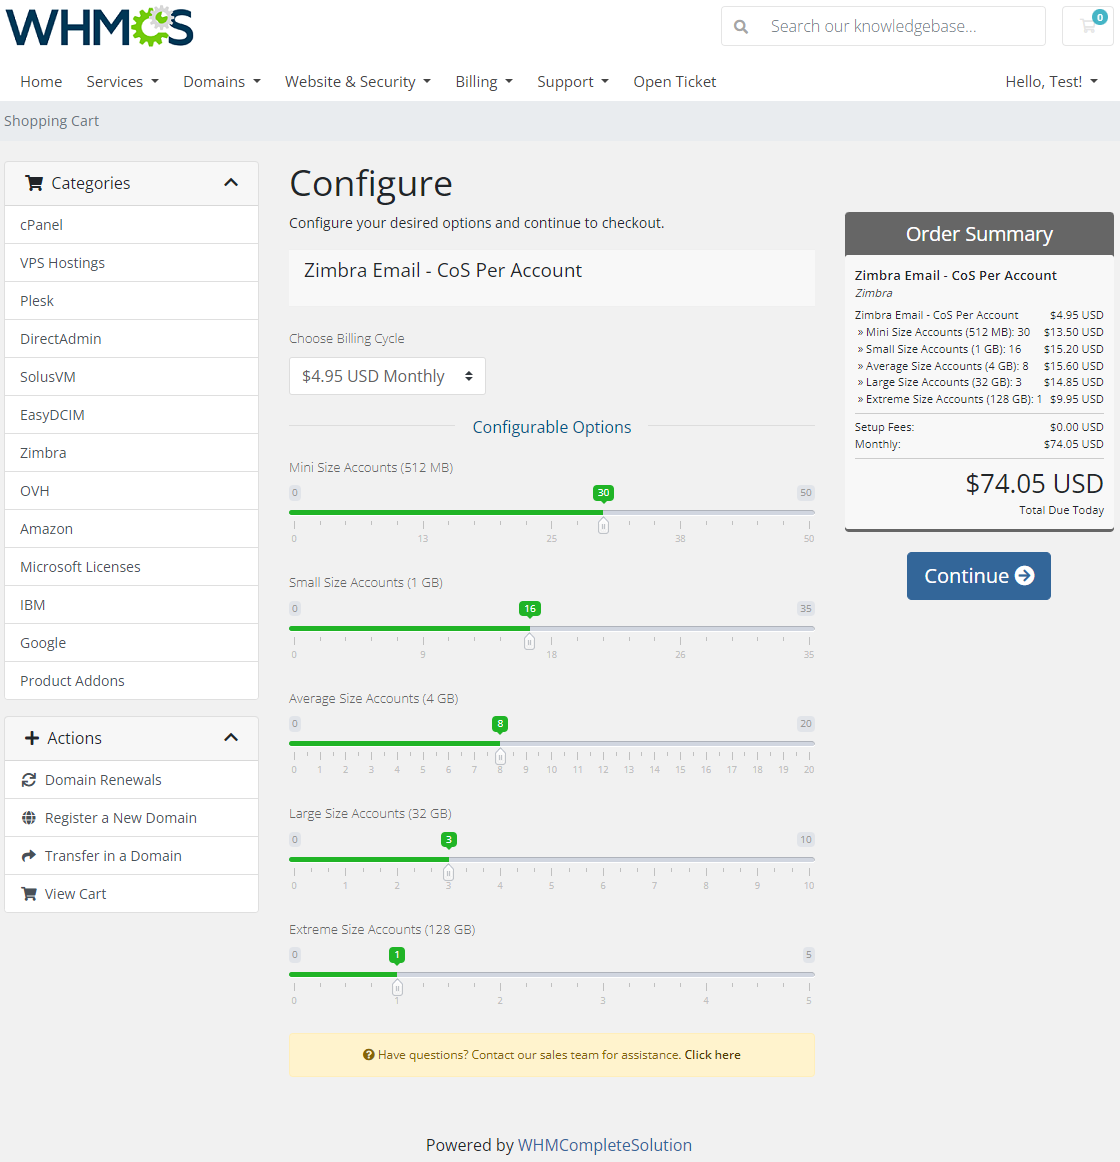The width and height of the screenshot is (1120, 1162).
Task: Click Mini Size Accounts slider handle
Action: tap(603, 526)
